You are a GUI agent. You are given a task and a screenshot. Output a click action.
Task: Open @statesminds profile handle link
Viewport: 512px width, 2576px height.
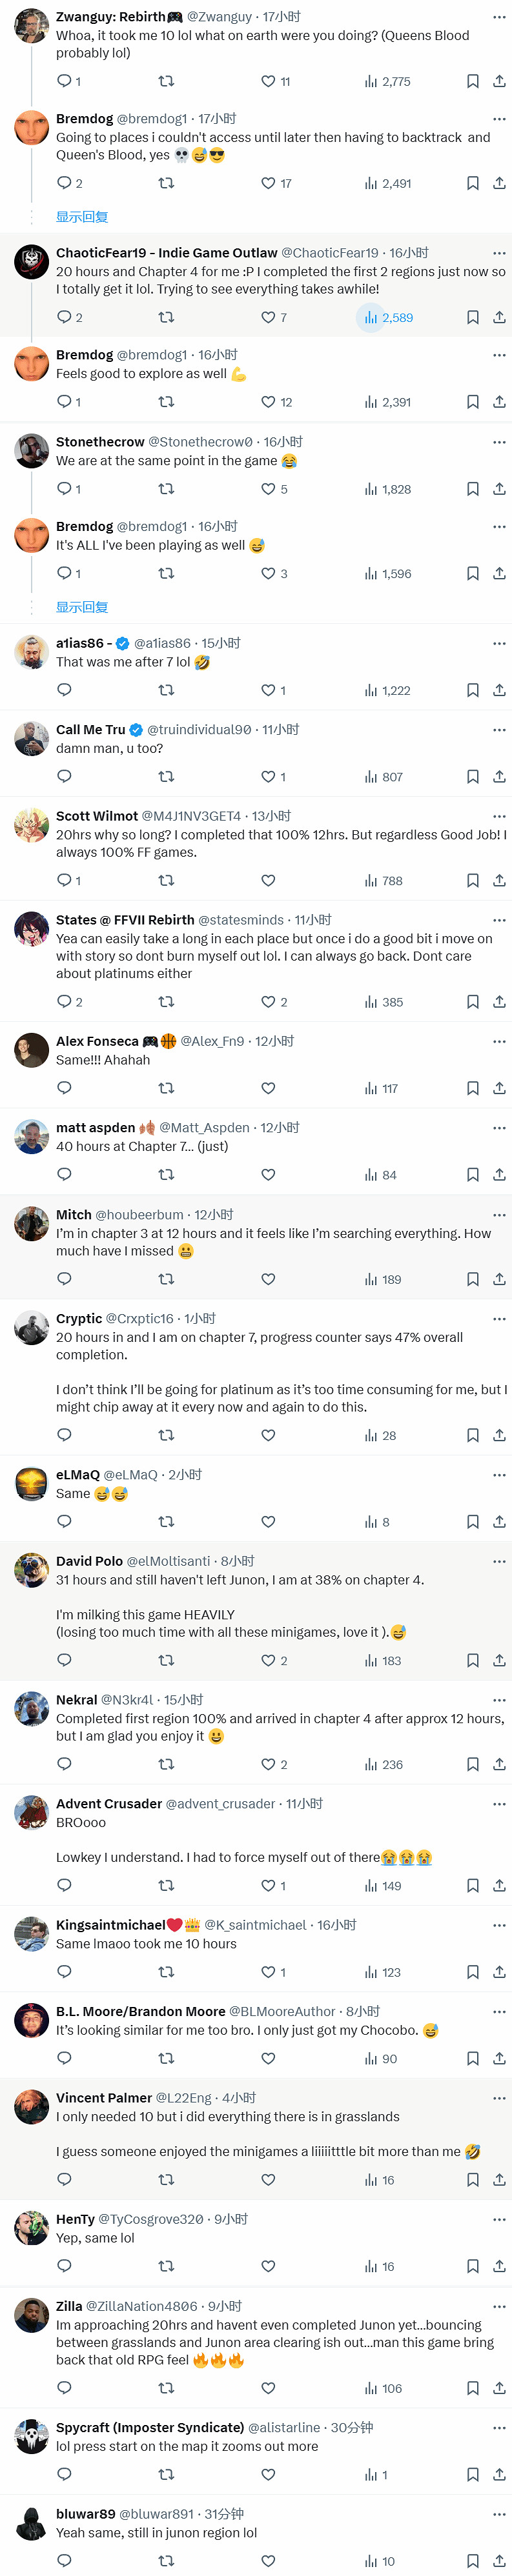click(x=240, y=920)
